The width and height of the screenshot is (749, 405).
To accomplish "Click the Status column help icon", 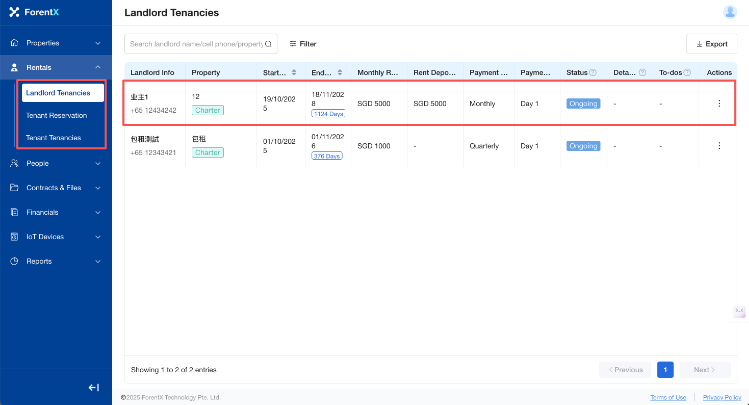I will [x=594, y=73].
